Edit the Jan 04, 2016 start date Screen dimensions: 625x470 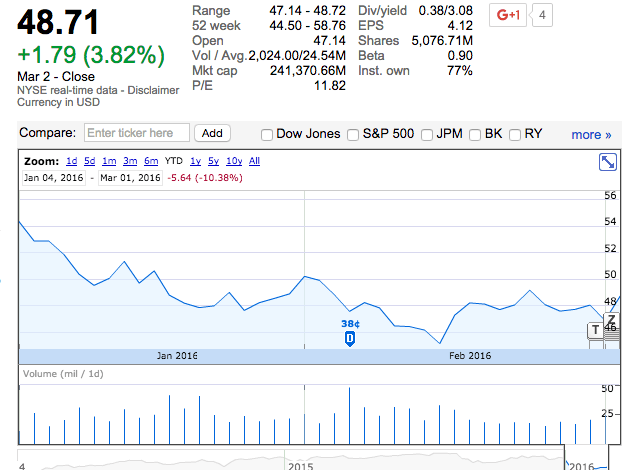[x=53, y=178]
